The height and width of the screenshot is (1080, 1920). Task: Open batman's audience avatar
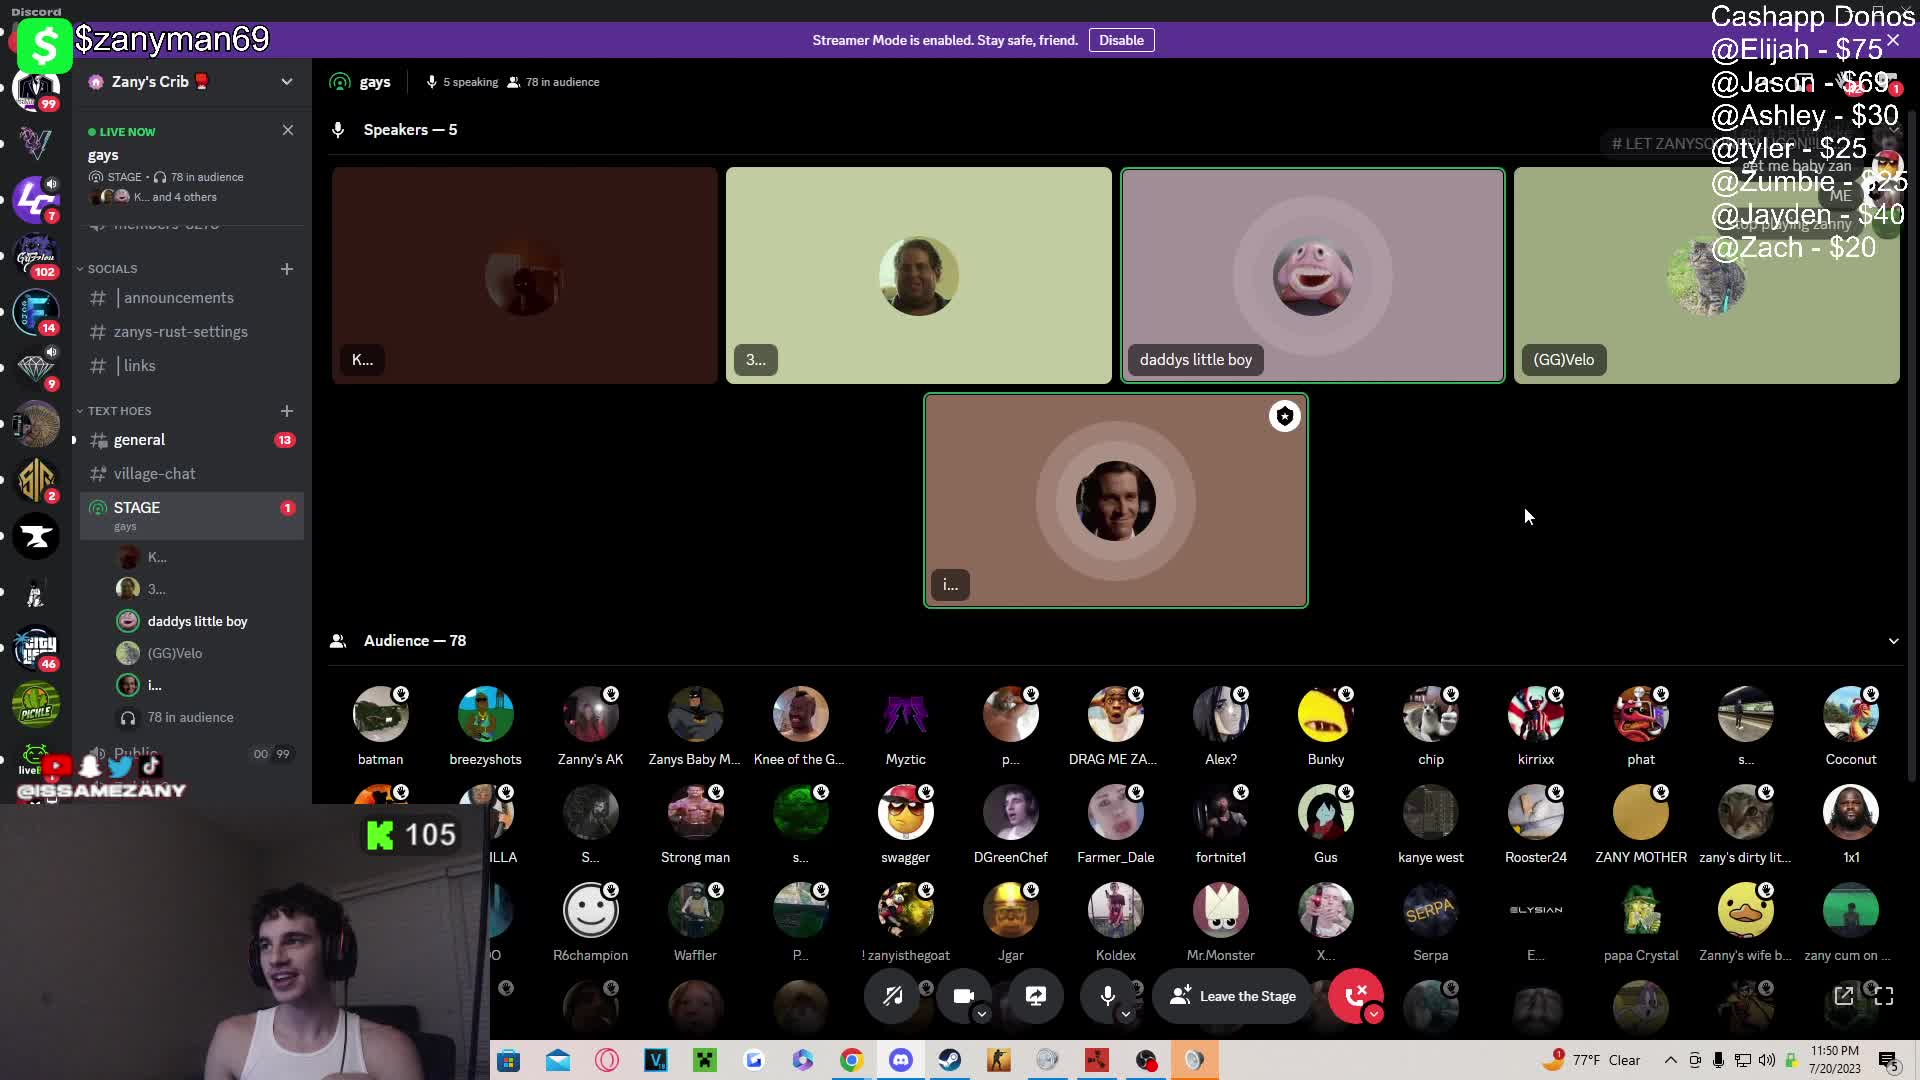[380, 714]
